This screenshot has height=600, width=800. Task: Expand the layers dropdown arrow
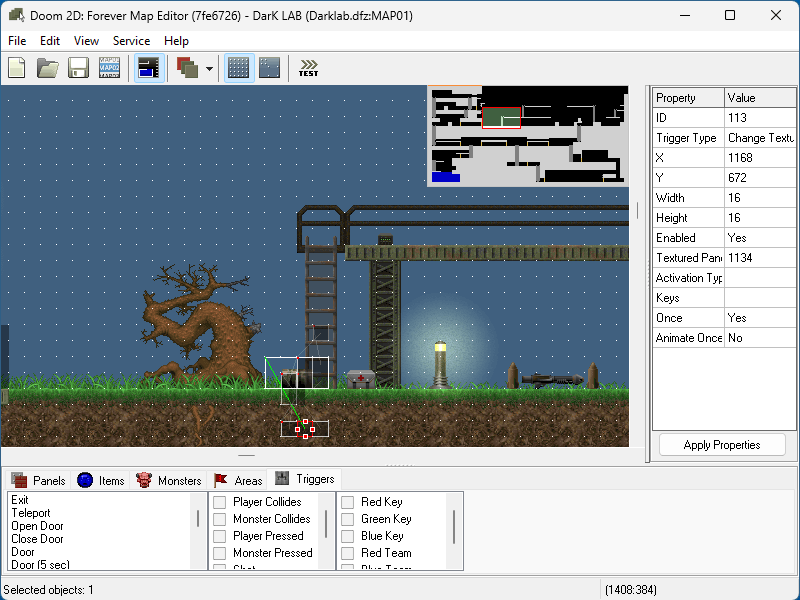tap(209, 69)
